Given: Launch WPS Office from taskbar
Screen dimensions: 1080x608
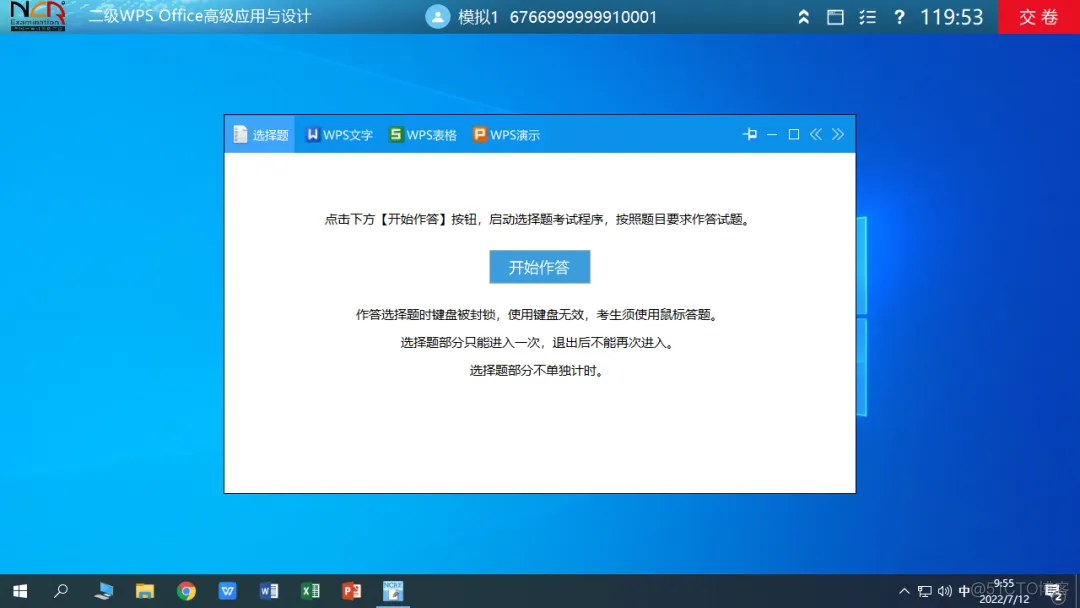Looking at the screenshot, I should [227, 591].
